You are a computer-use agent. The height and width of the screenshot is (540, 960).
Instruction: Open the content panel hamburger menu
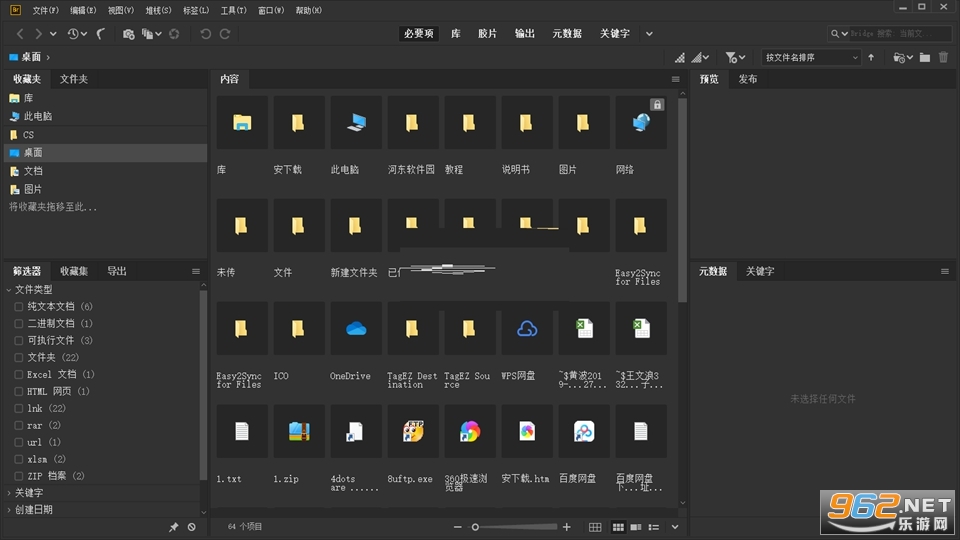(x=675, y=79)
